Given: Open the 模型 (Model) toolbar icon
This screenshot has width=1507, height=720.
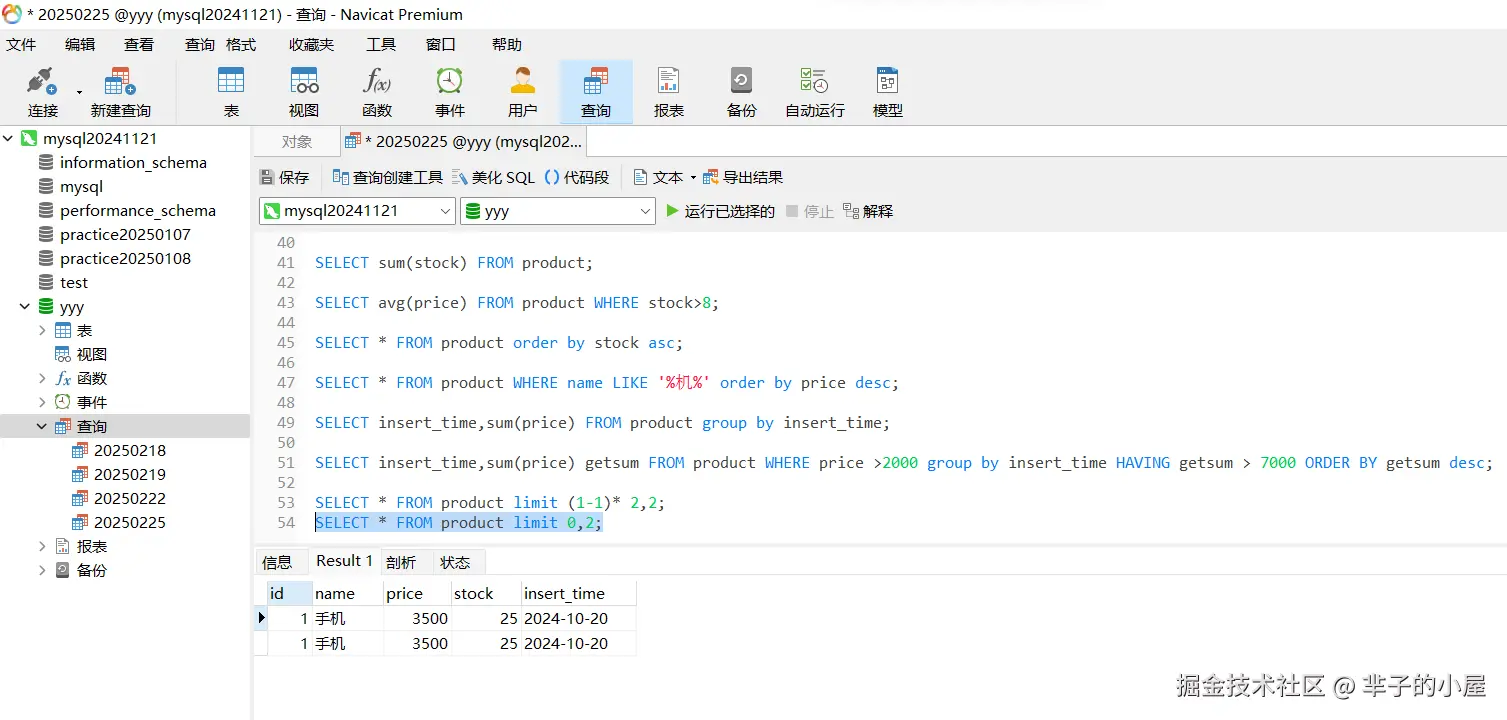Looking at the screenshot, I should [x=888, y=92].
